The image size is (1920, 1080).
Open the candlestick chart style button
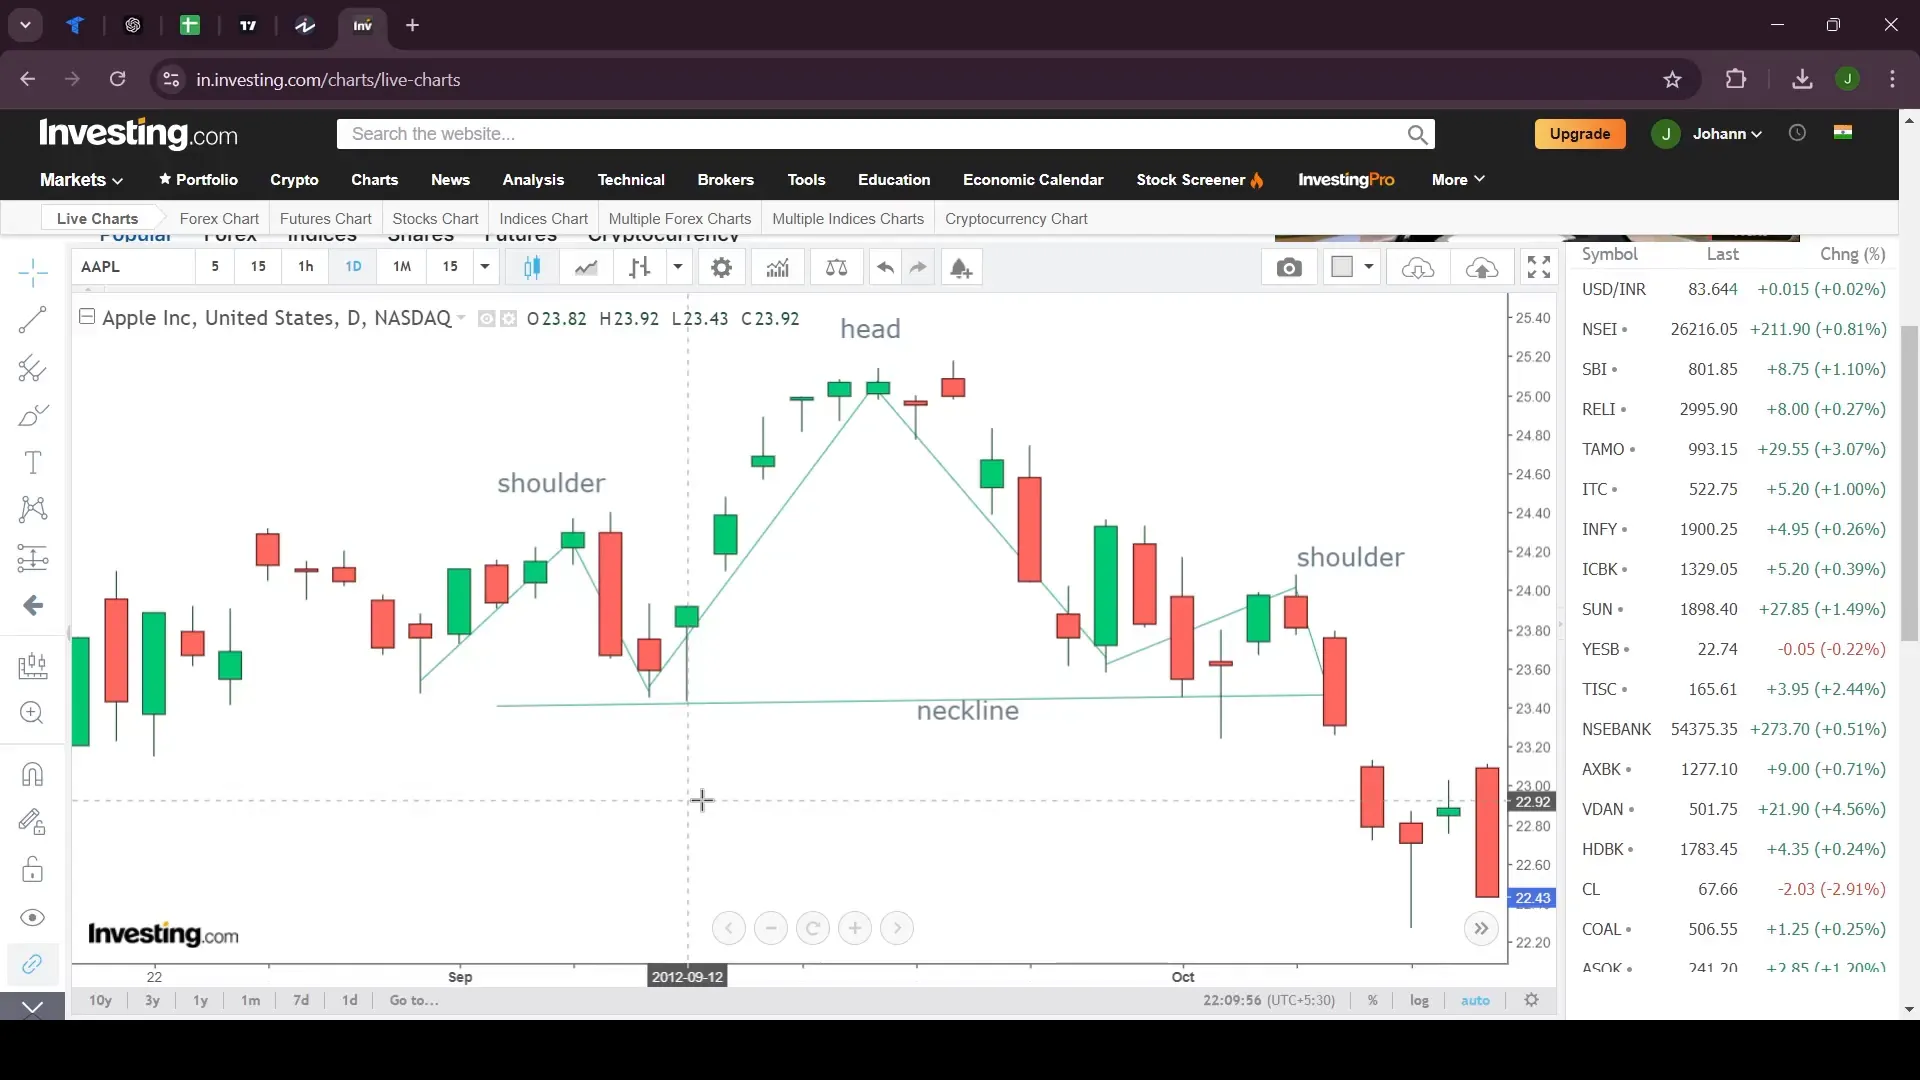click(x=532, y=267)
